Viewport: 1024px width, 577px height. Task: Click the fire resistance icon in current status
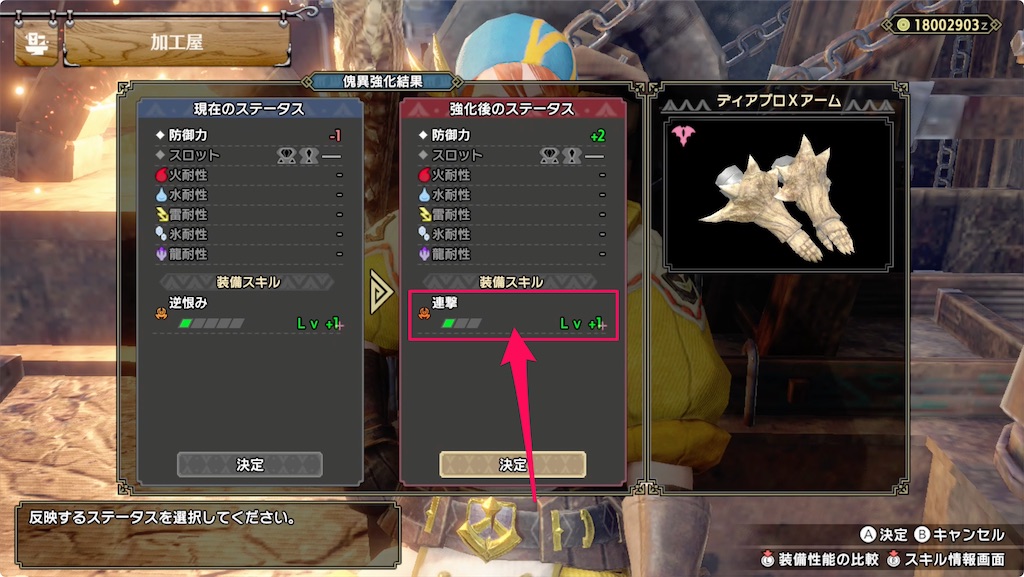(161, 175)
